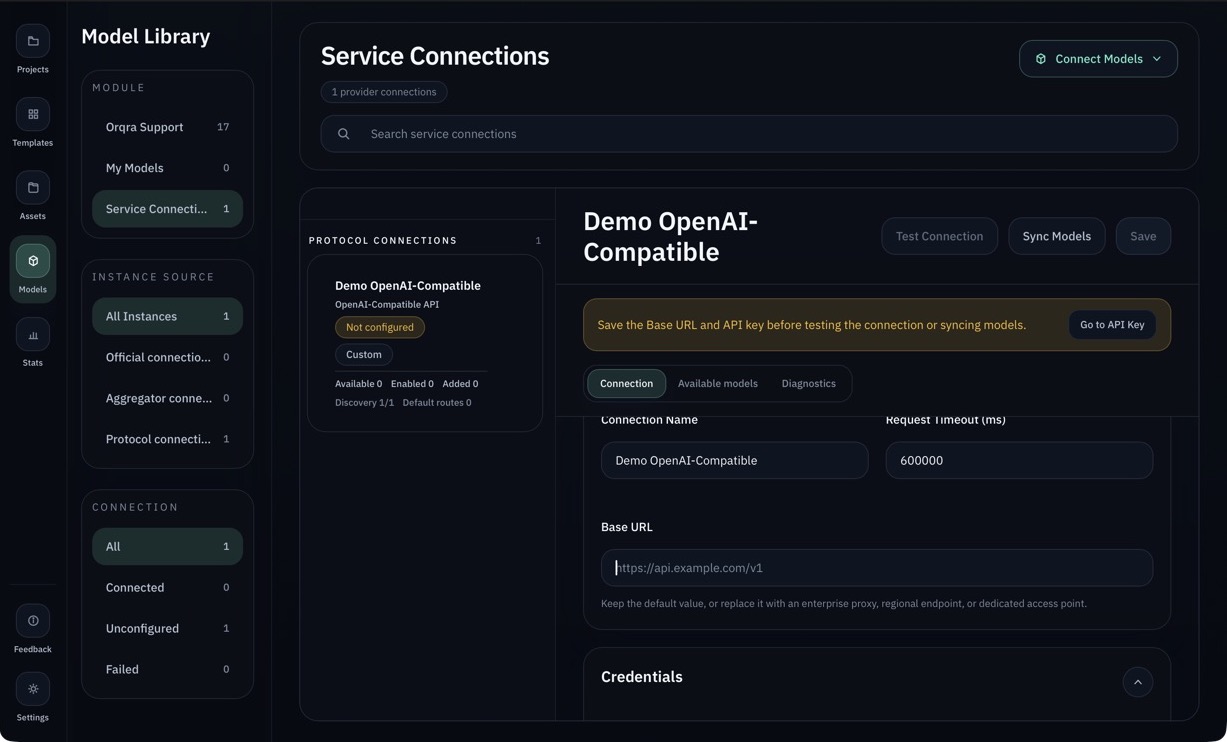
Task: Select the Demo OpenAI-Compatible connection card
Action: 425,343
